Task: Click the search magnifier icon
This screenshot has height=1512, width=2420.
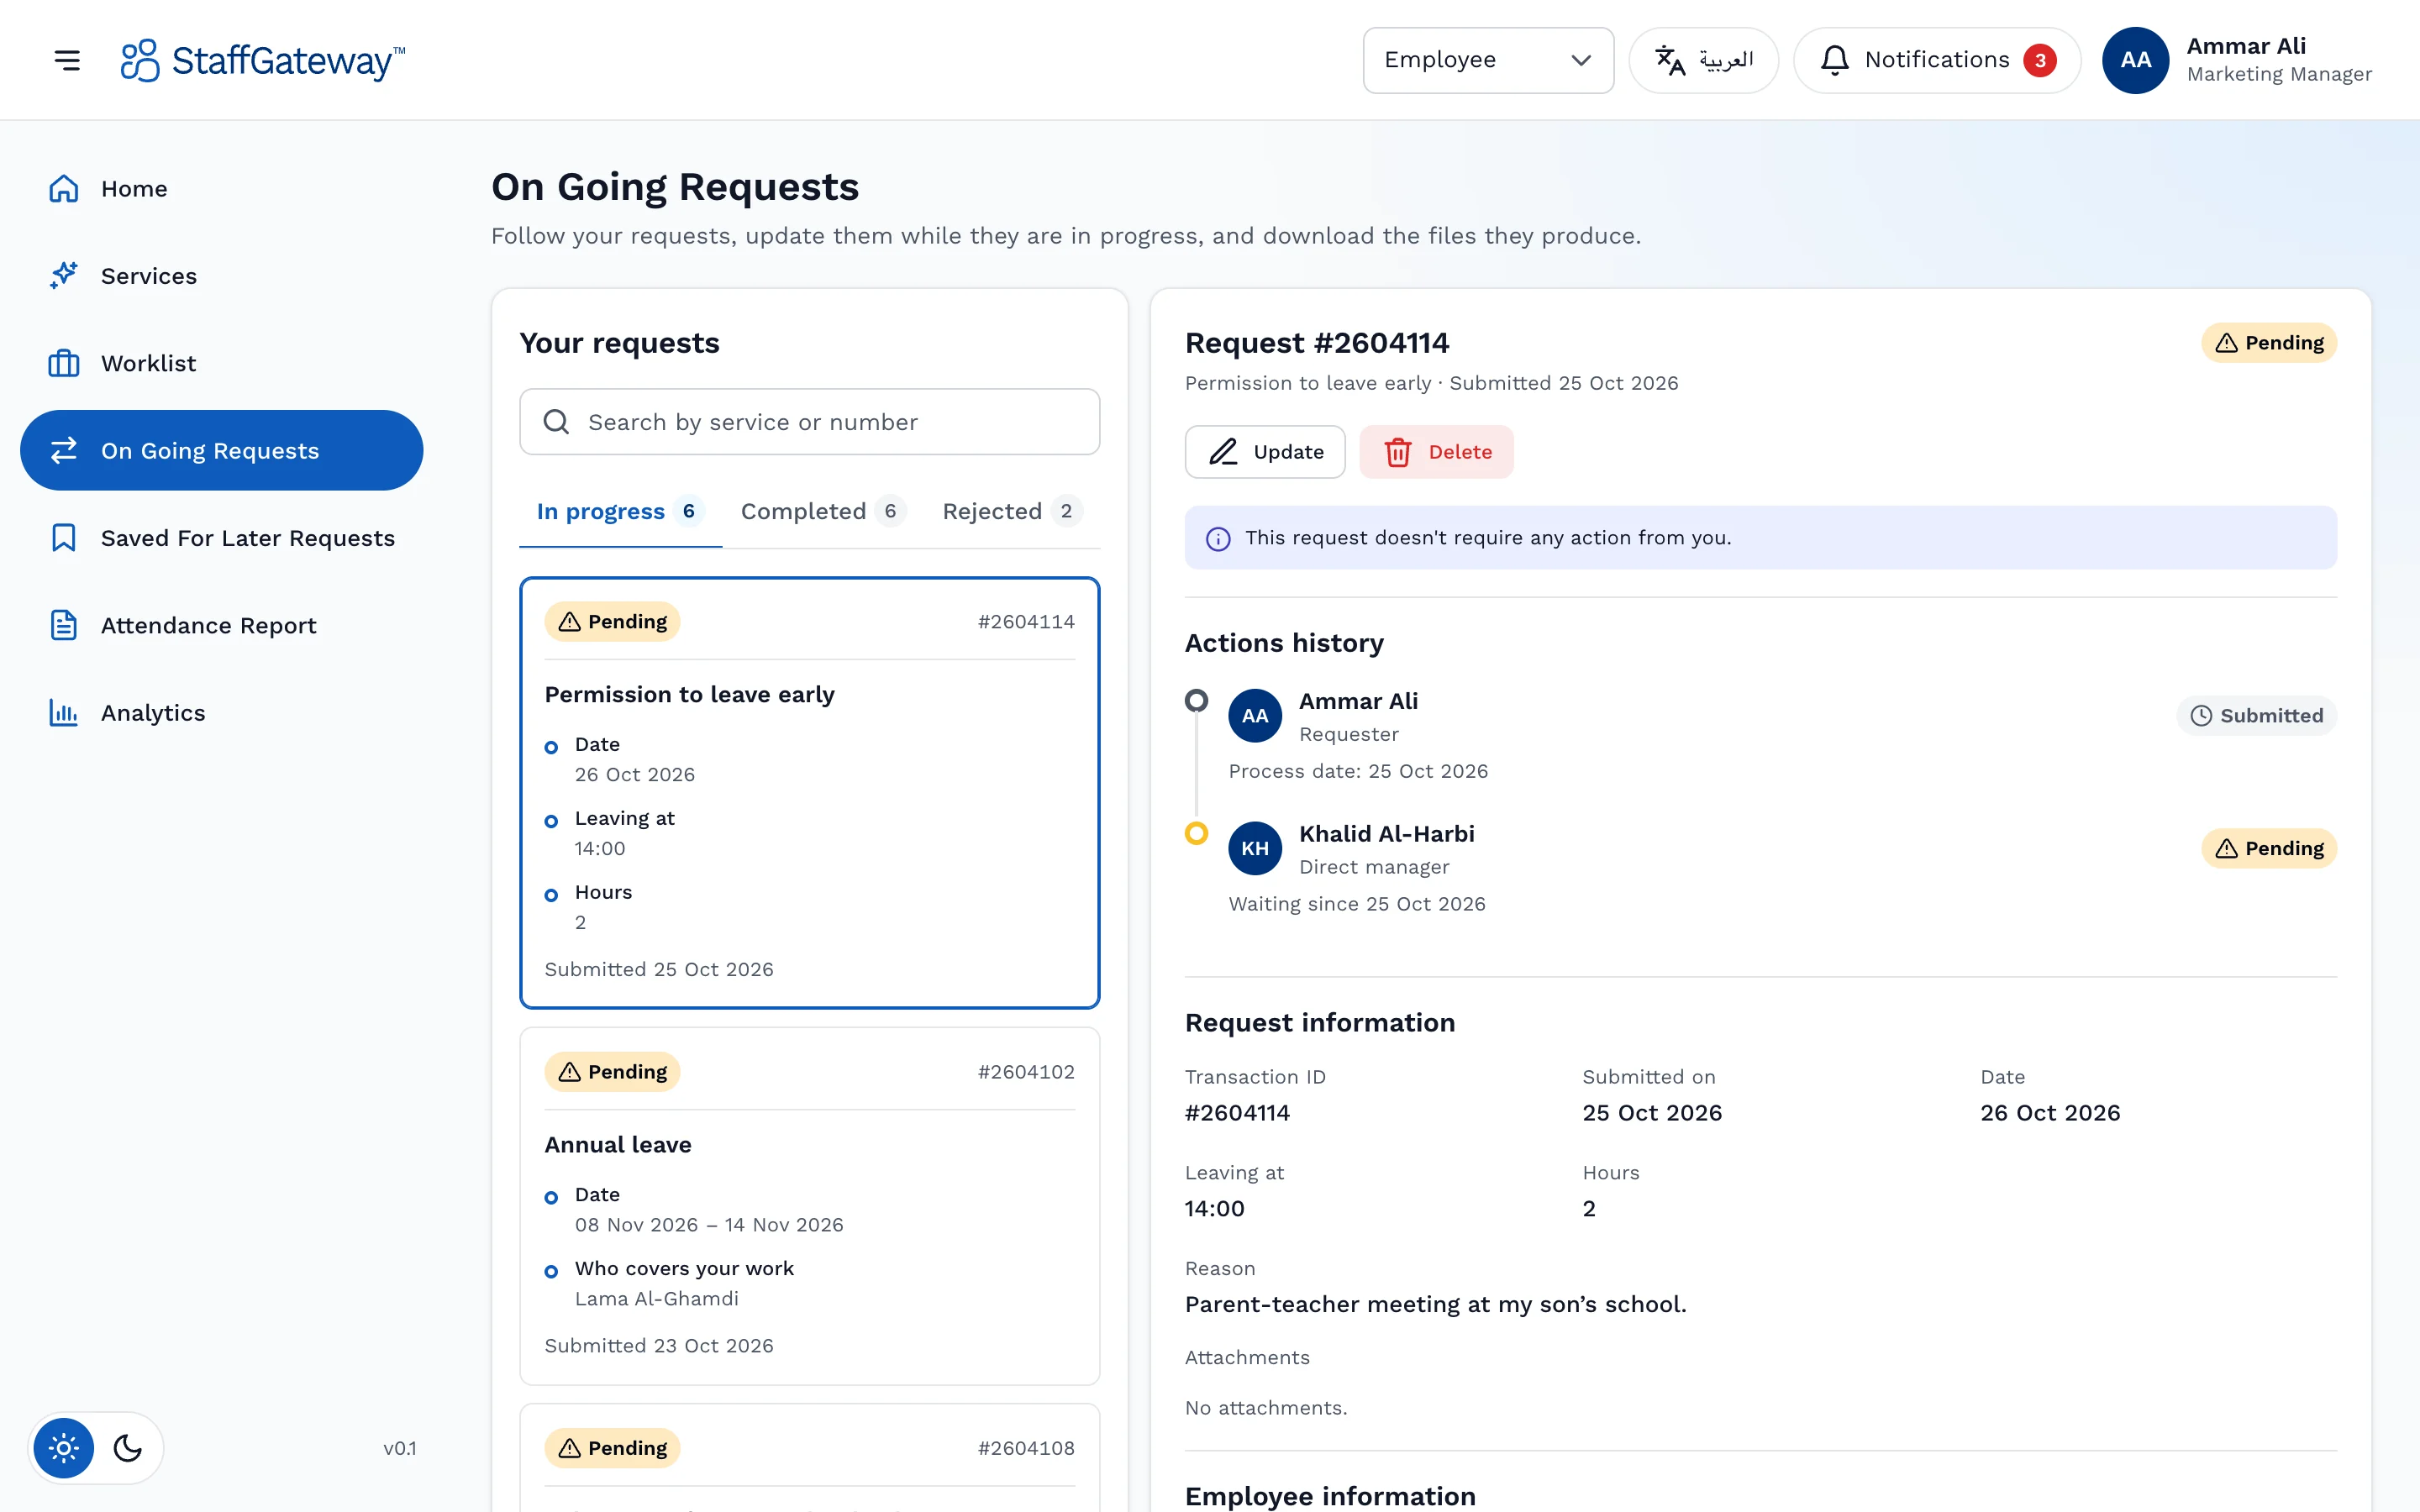Action: pos(557,422)
